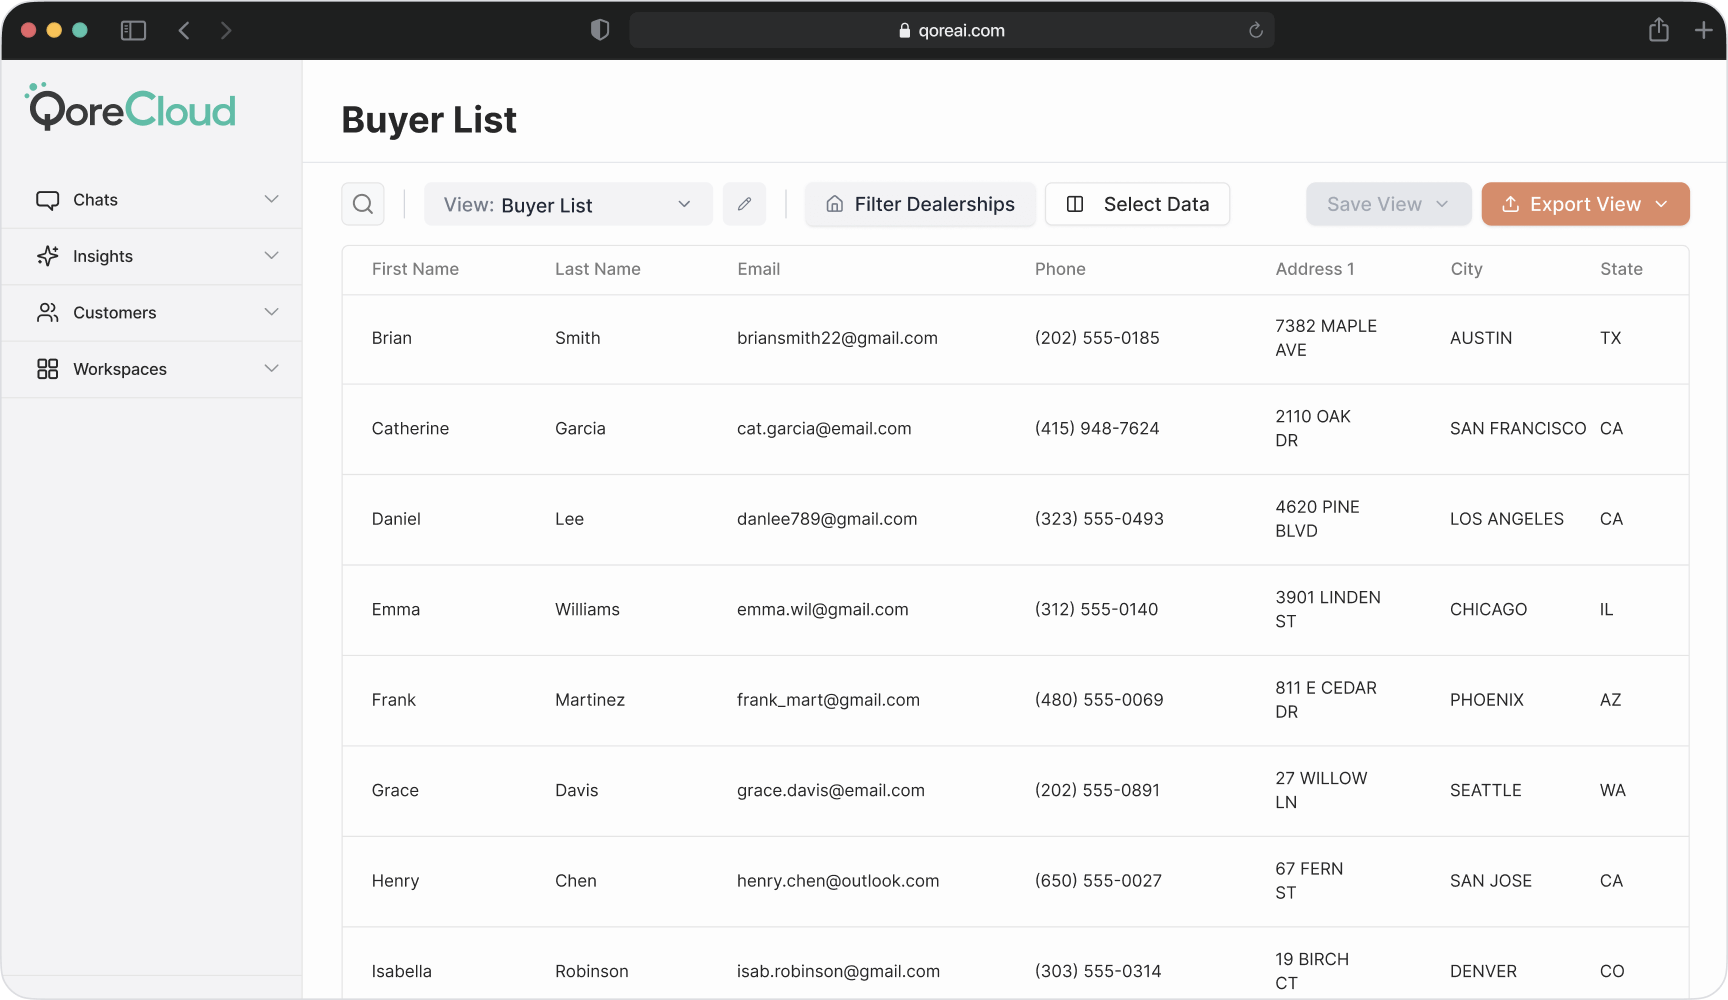Viewport: 1728px width, 1000px height.
Task: Reload the page with refresh icon
Action: [x=1256, y=30]
